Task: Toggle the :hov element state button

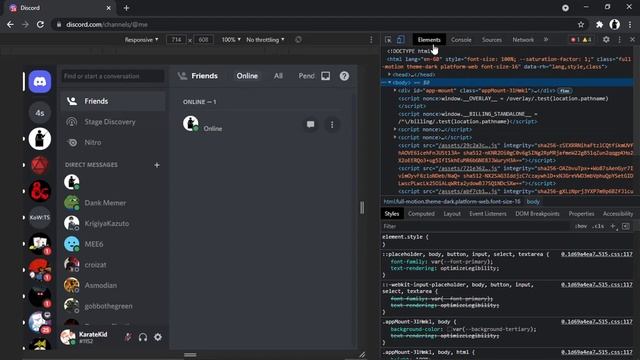Action: point(580,226)
